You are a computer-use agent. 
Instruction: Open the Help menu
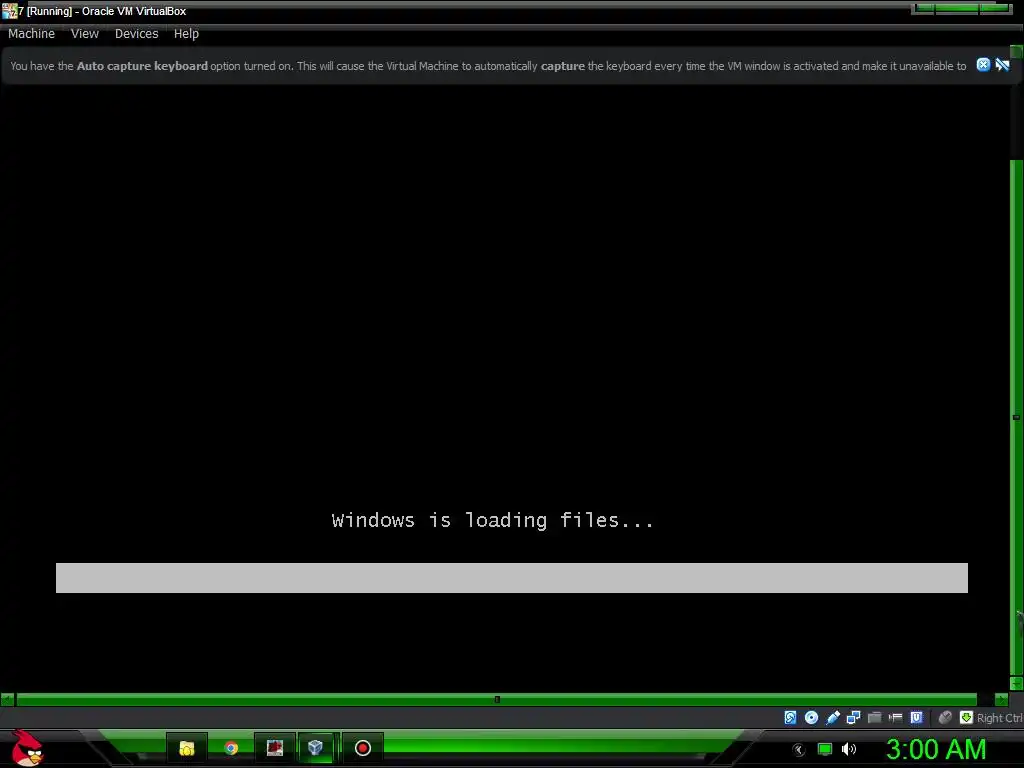point(186,34)
